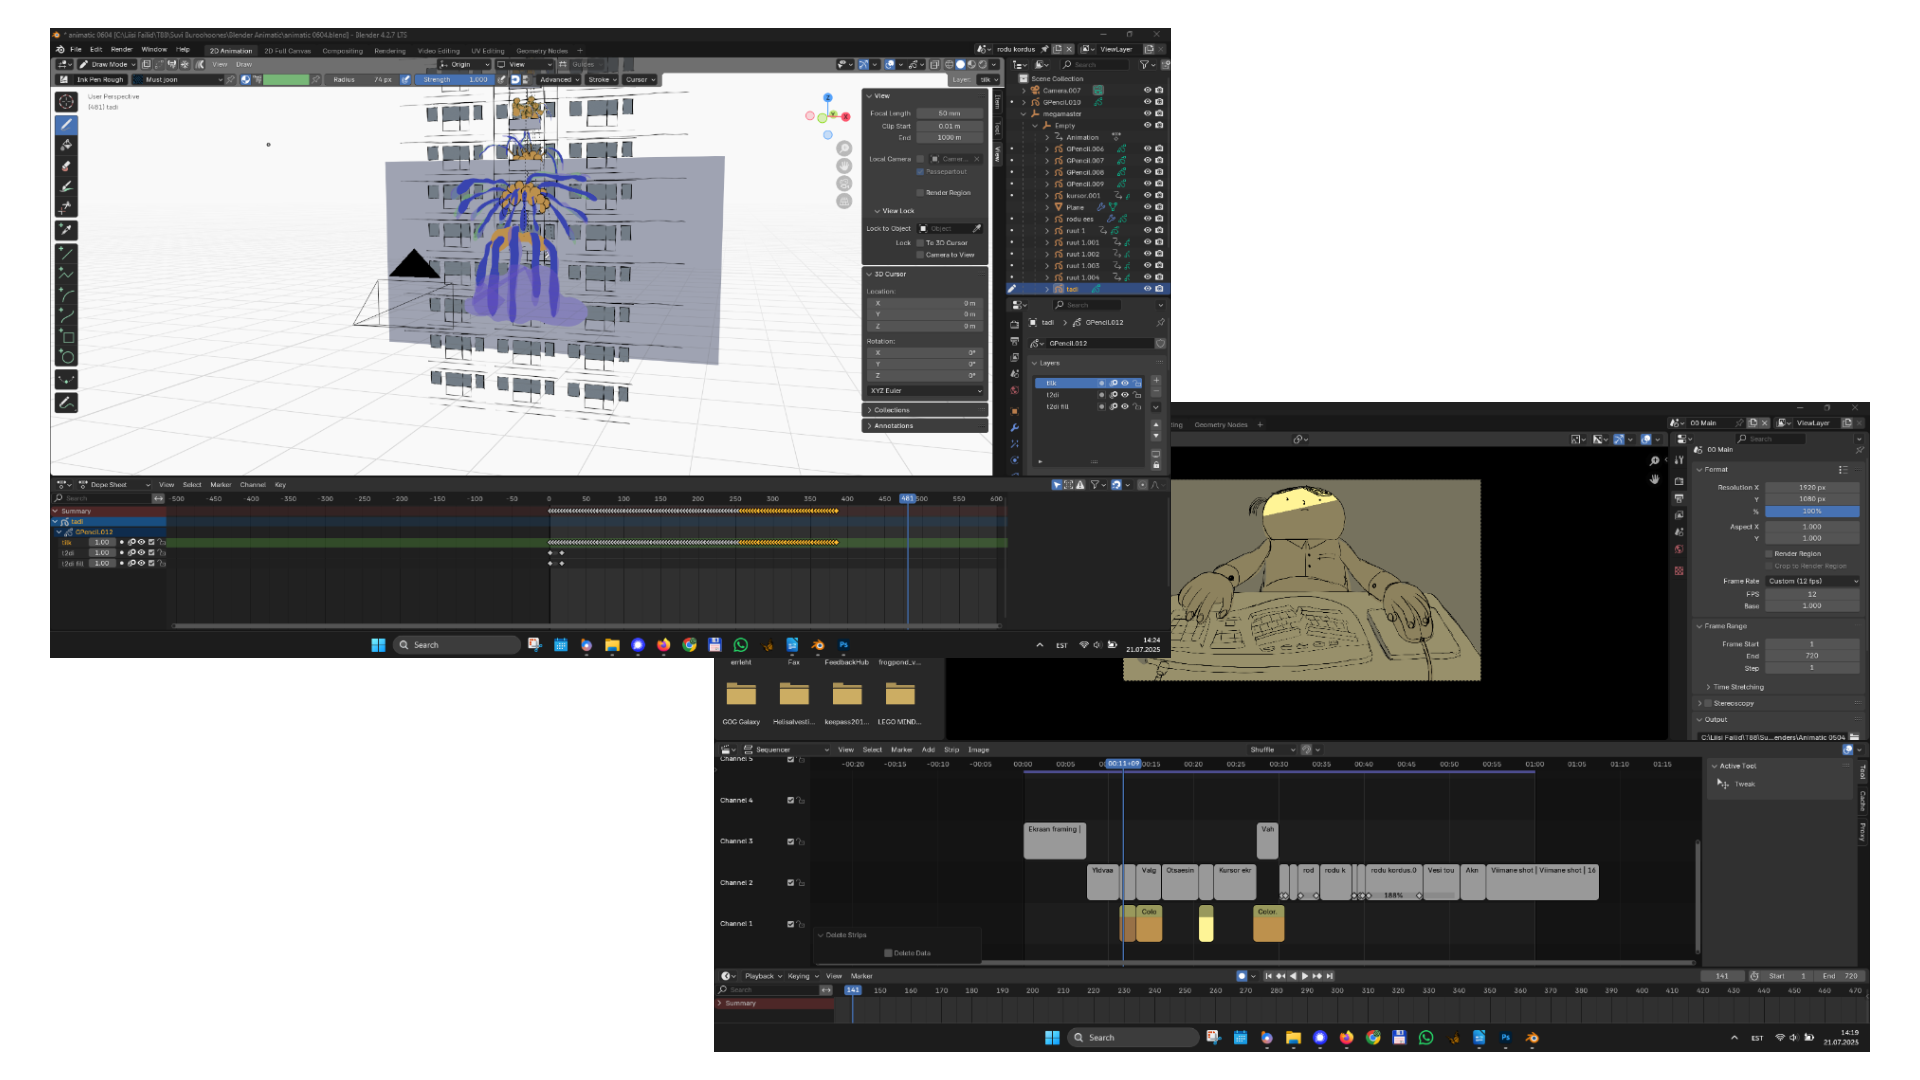The height and width of the screenshot is (1080, 1920).
Task: Click the green color swatch in brush header
Action: tap(286, 80)
